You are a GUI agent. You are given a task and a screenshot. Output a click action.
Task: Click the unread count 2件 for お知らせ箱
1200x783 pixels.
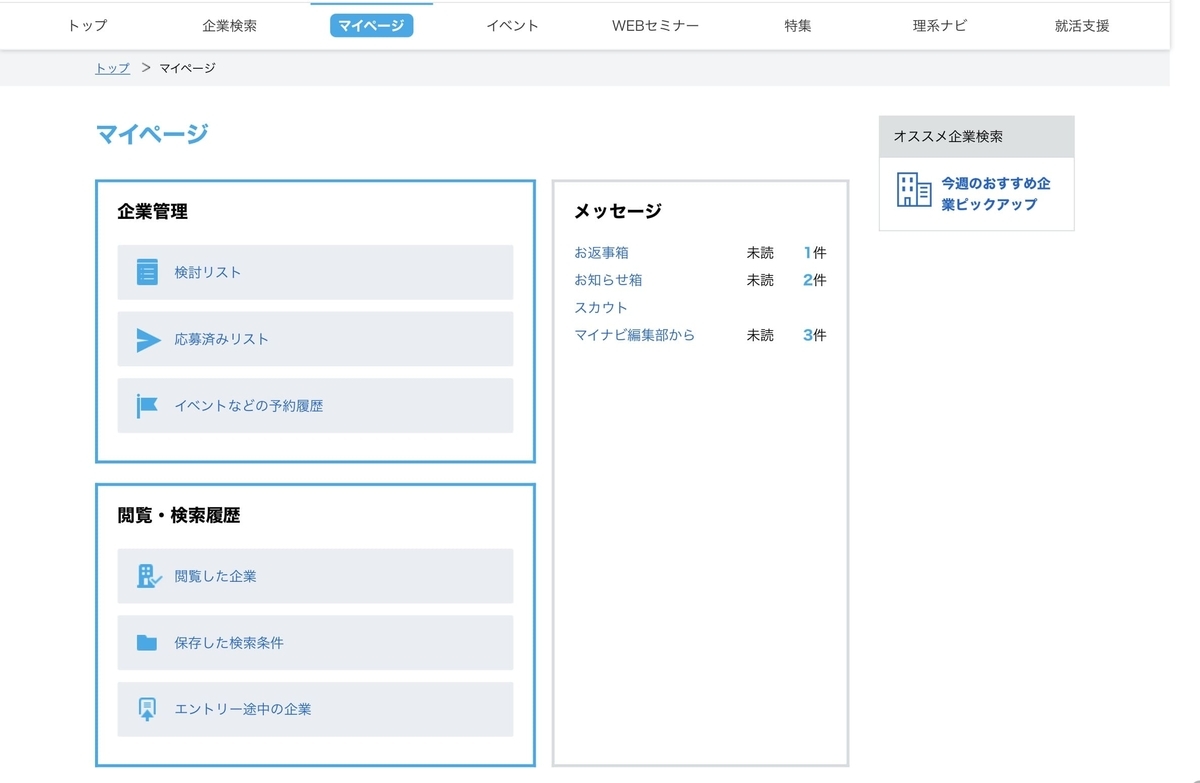point(815,280)
